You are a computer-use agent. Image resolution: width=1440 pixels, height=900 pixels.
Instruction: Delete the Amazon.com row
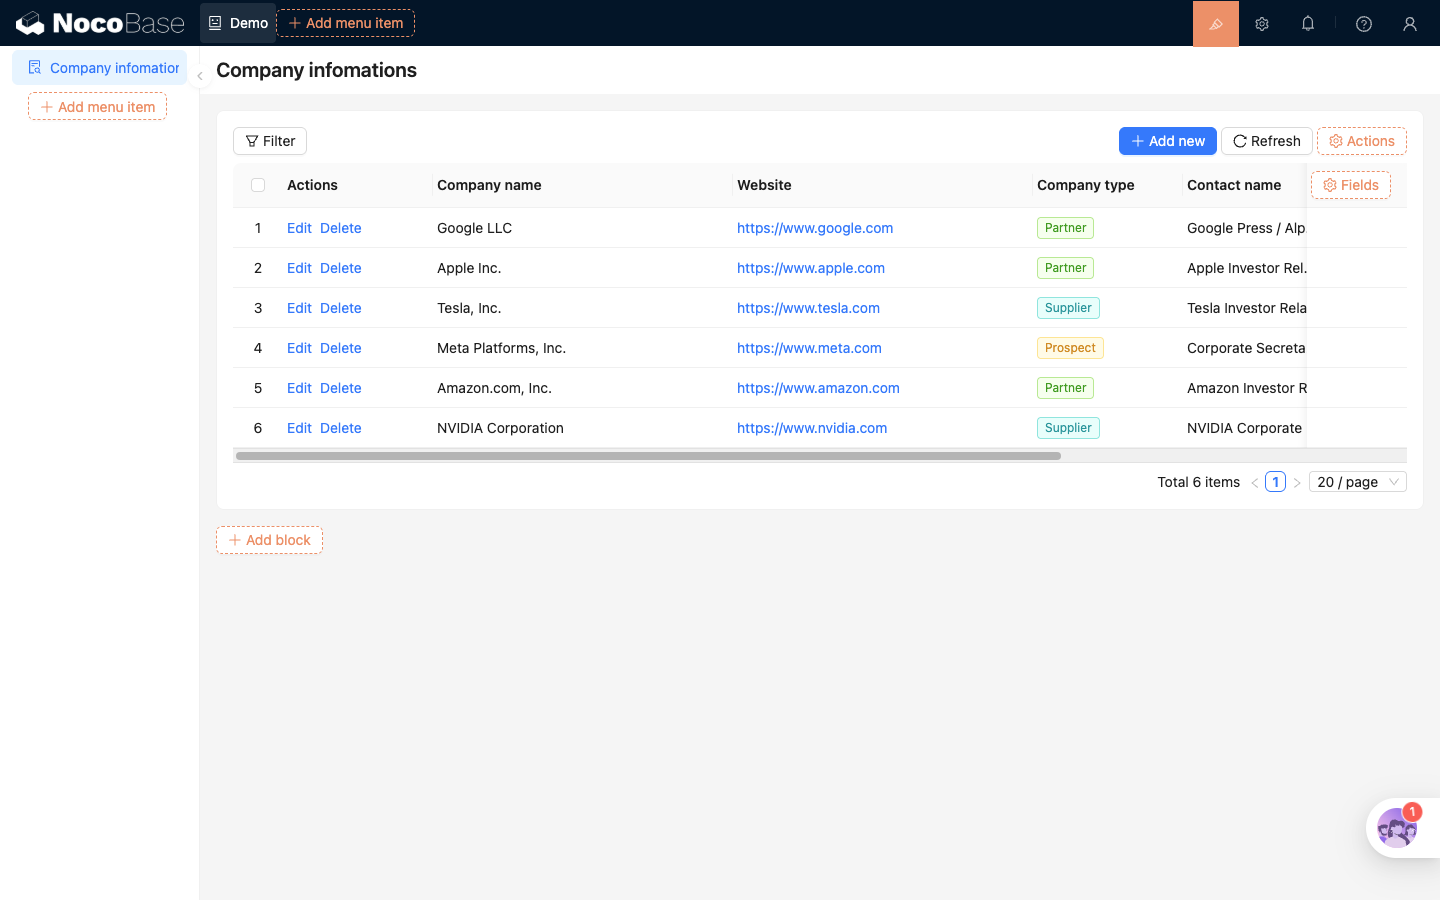tap(341, 388)
